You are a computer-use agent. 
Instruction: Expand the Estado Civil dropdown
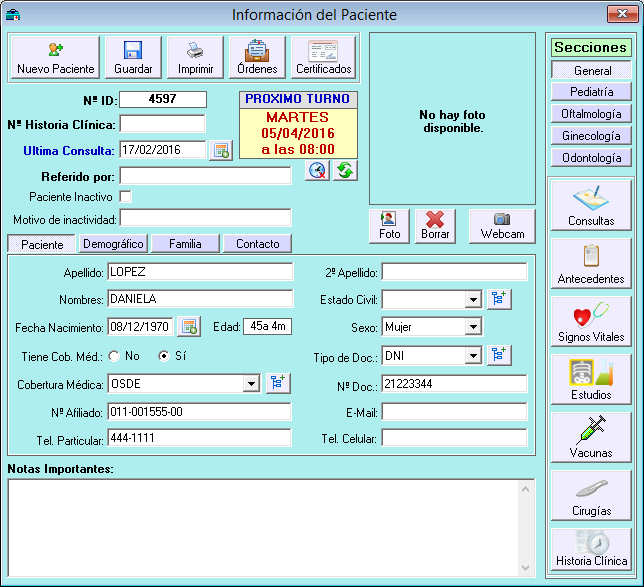tap(473, 299)
